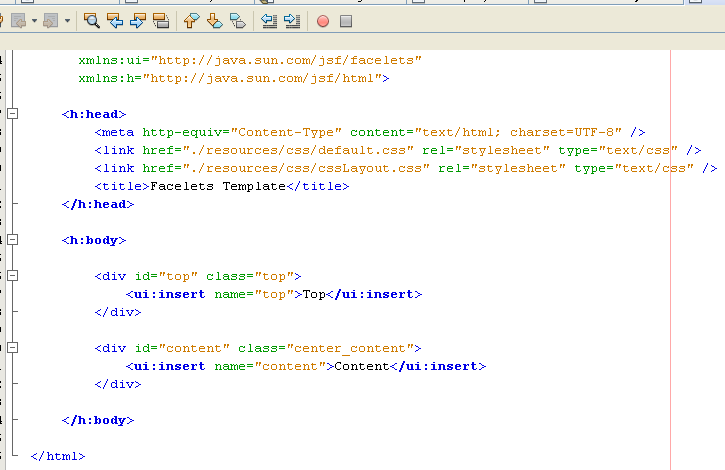Image resolution: width=725 pixels, height=470 pixels.
Task: Open the Forward history dropdown arrow
Action: click(68, 21)
